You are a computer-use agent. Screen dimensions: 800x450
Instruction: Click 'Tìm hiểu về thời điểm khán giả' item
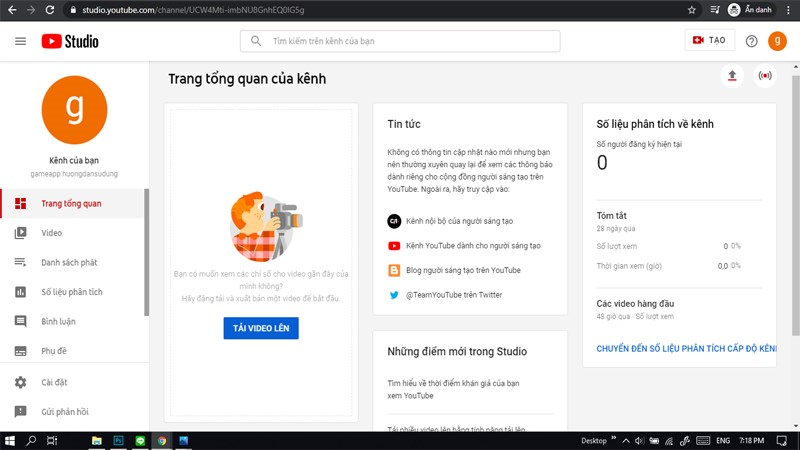tap(453, 389)
